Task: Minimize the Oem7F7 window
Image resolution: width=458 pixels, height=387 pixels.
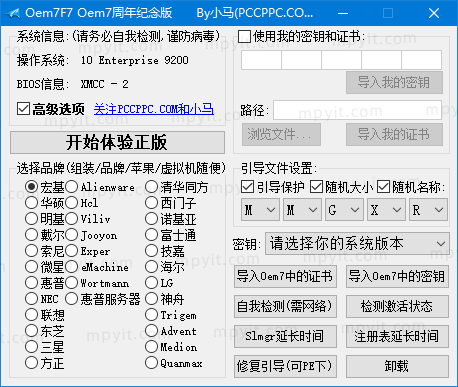Action: pos(343,13)
